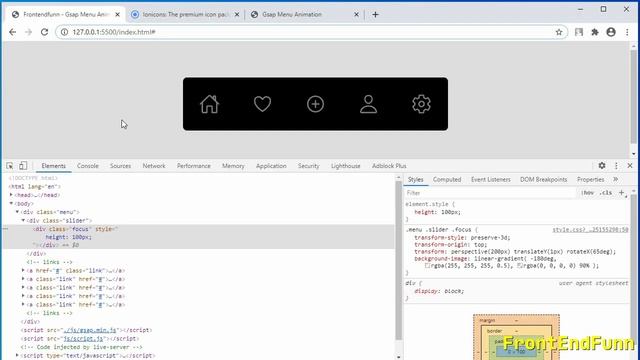Open the Performance panel tab

(x=194, y=166)
